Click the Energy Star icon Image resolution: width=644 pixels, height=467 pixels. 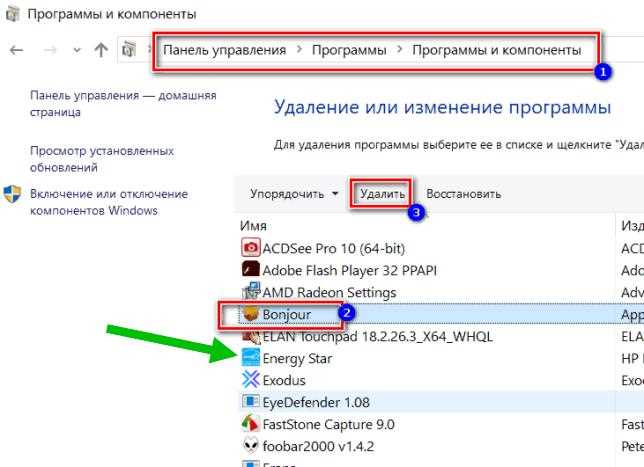pos(251,357)
